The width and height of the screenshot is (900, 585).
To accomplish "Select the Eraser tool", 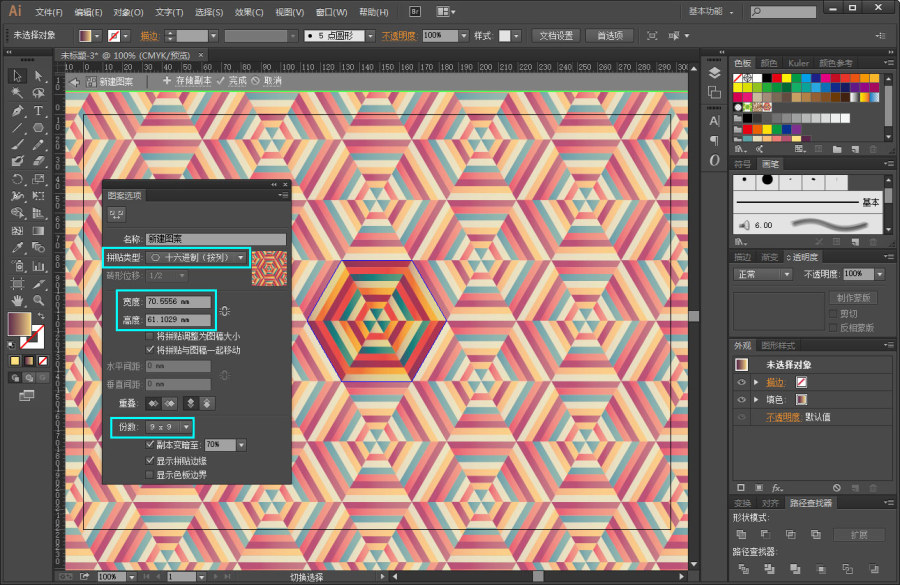I will [38, 161].
